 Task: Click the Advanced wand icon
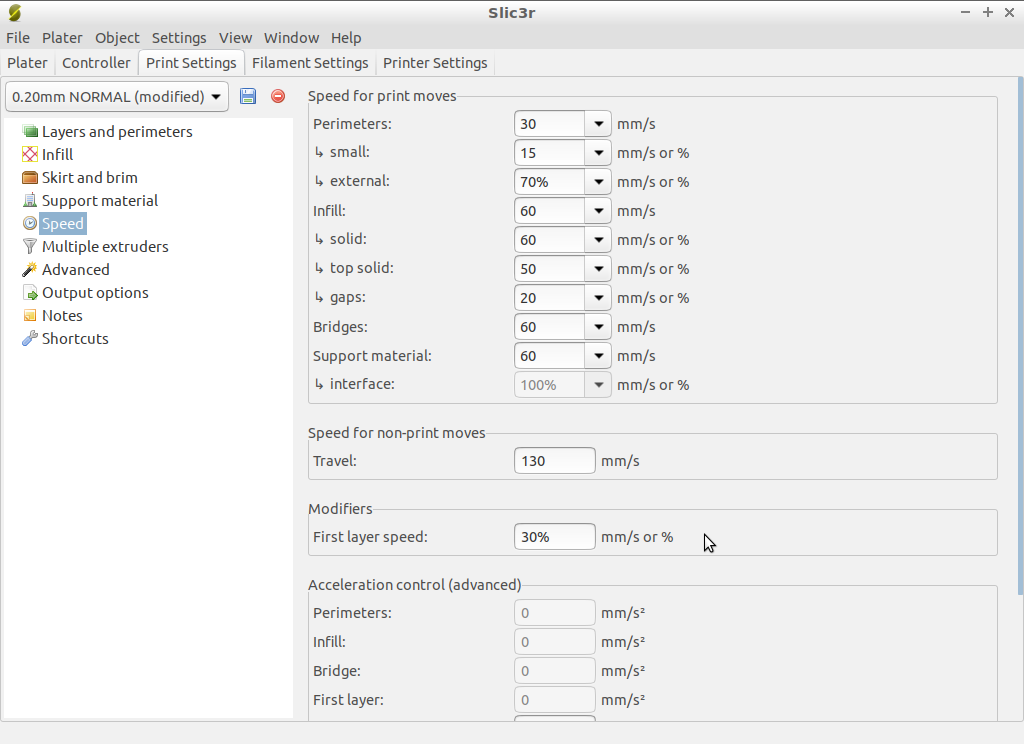pos(30,270)
